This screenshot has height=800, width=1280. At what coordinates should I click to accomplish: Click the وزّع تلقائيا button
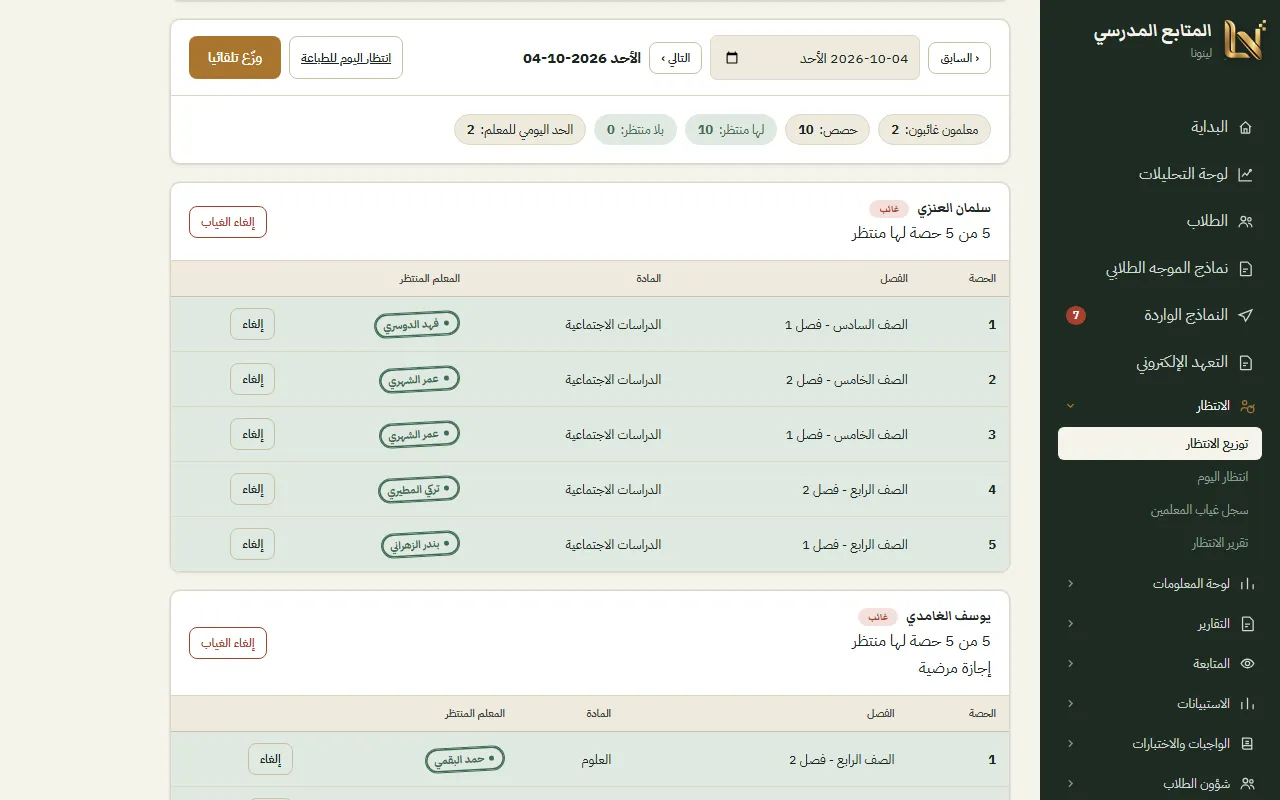235,58
